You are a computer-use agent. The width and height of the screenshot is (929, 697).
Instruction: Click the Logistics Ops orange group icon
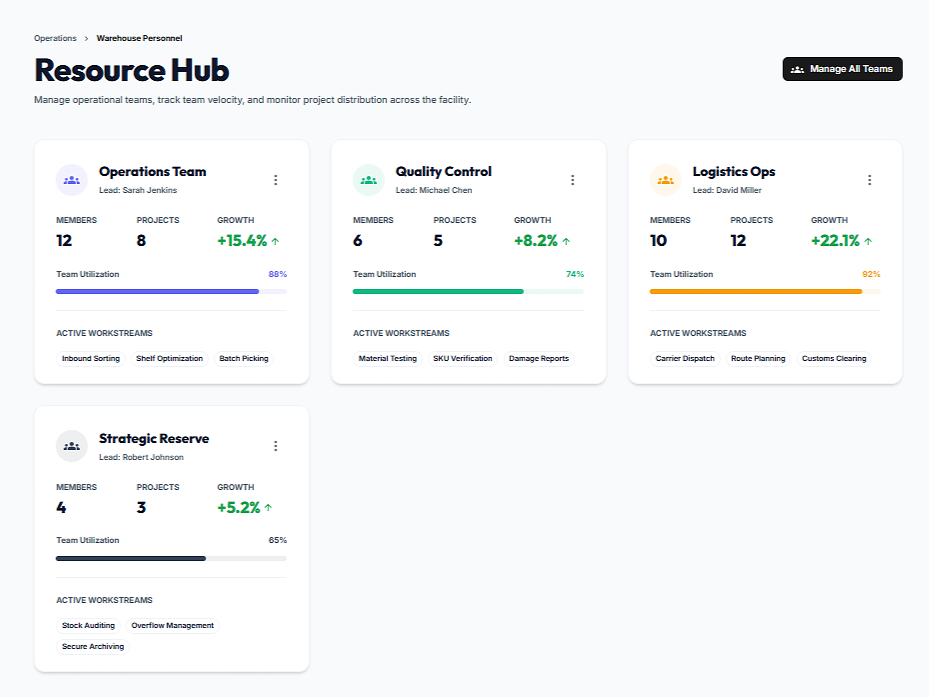pos(665,180)
